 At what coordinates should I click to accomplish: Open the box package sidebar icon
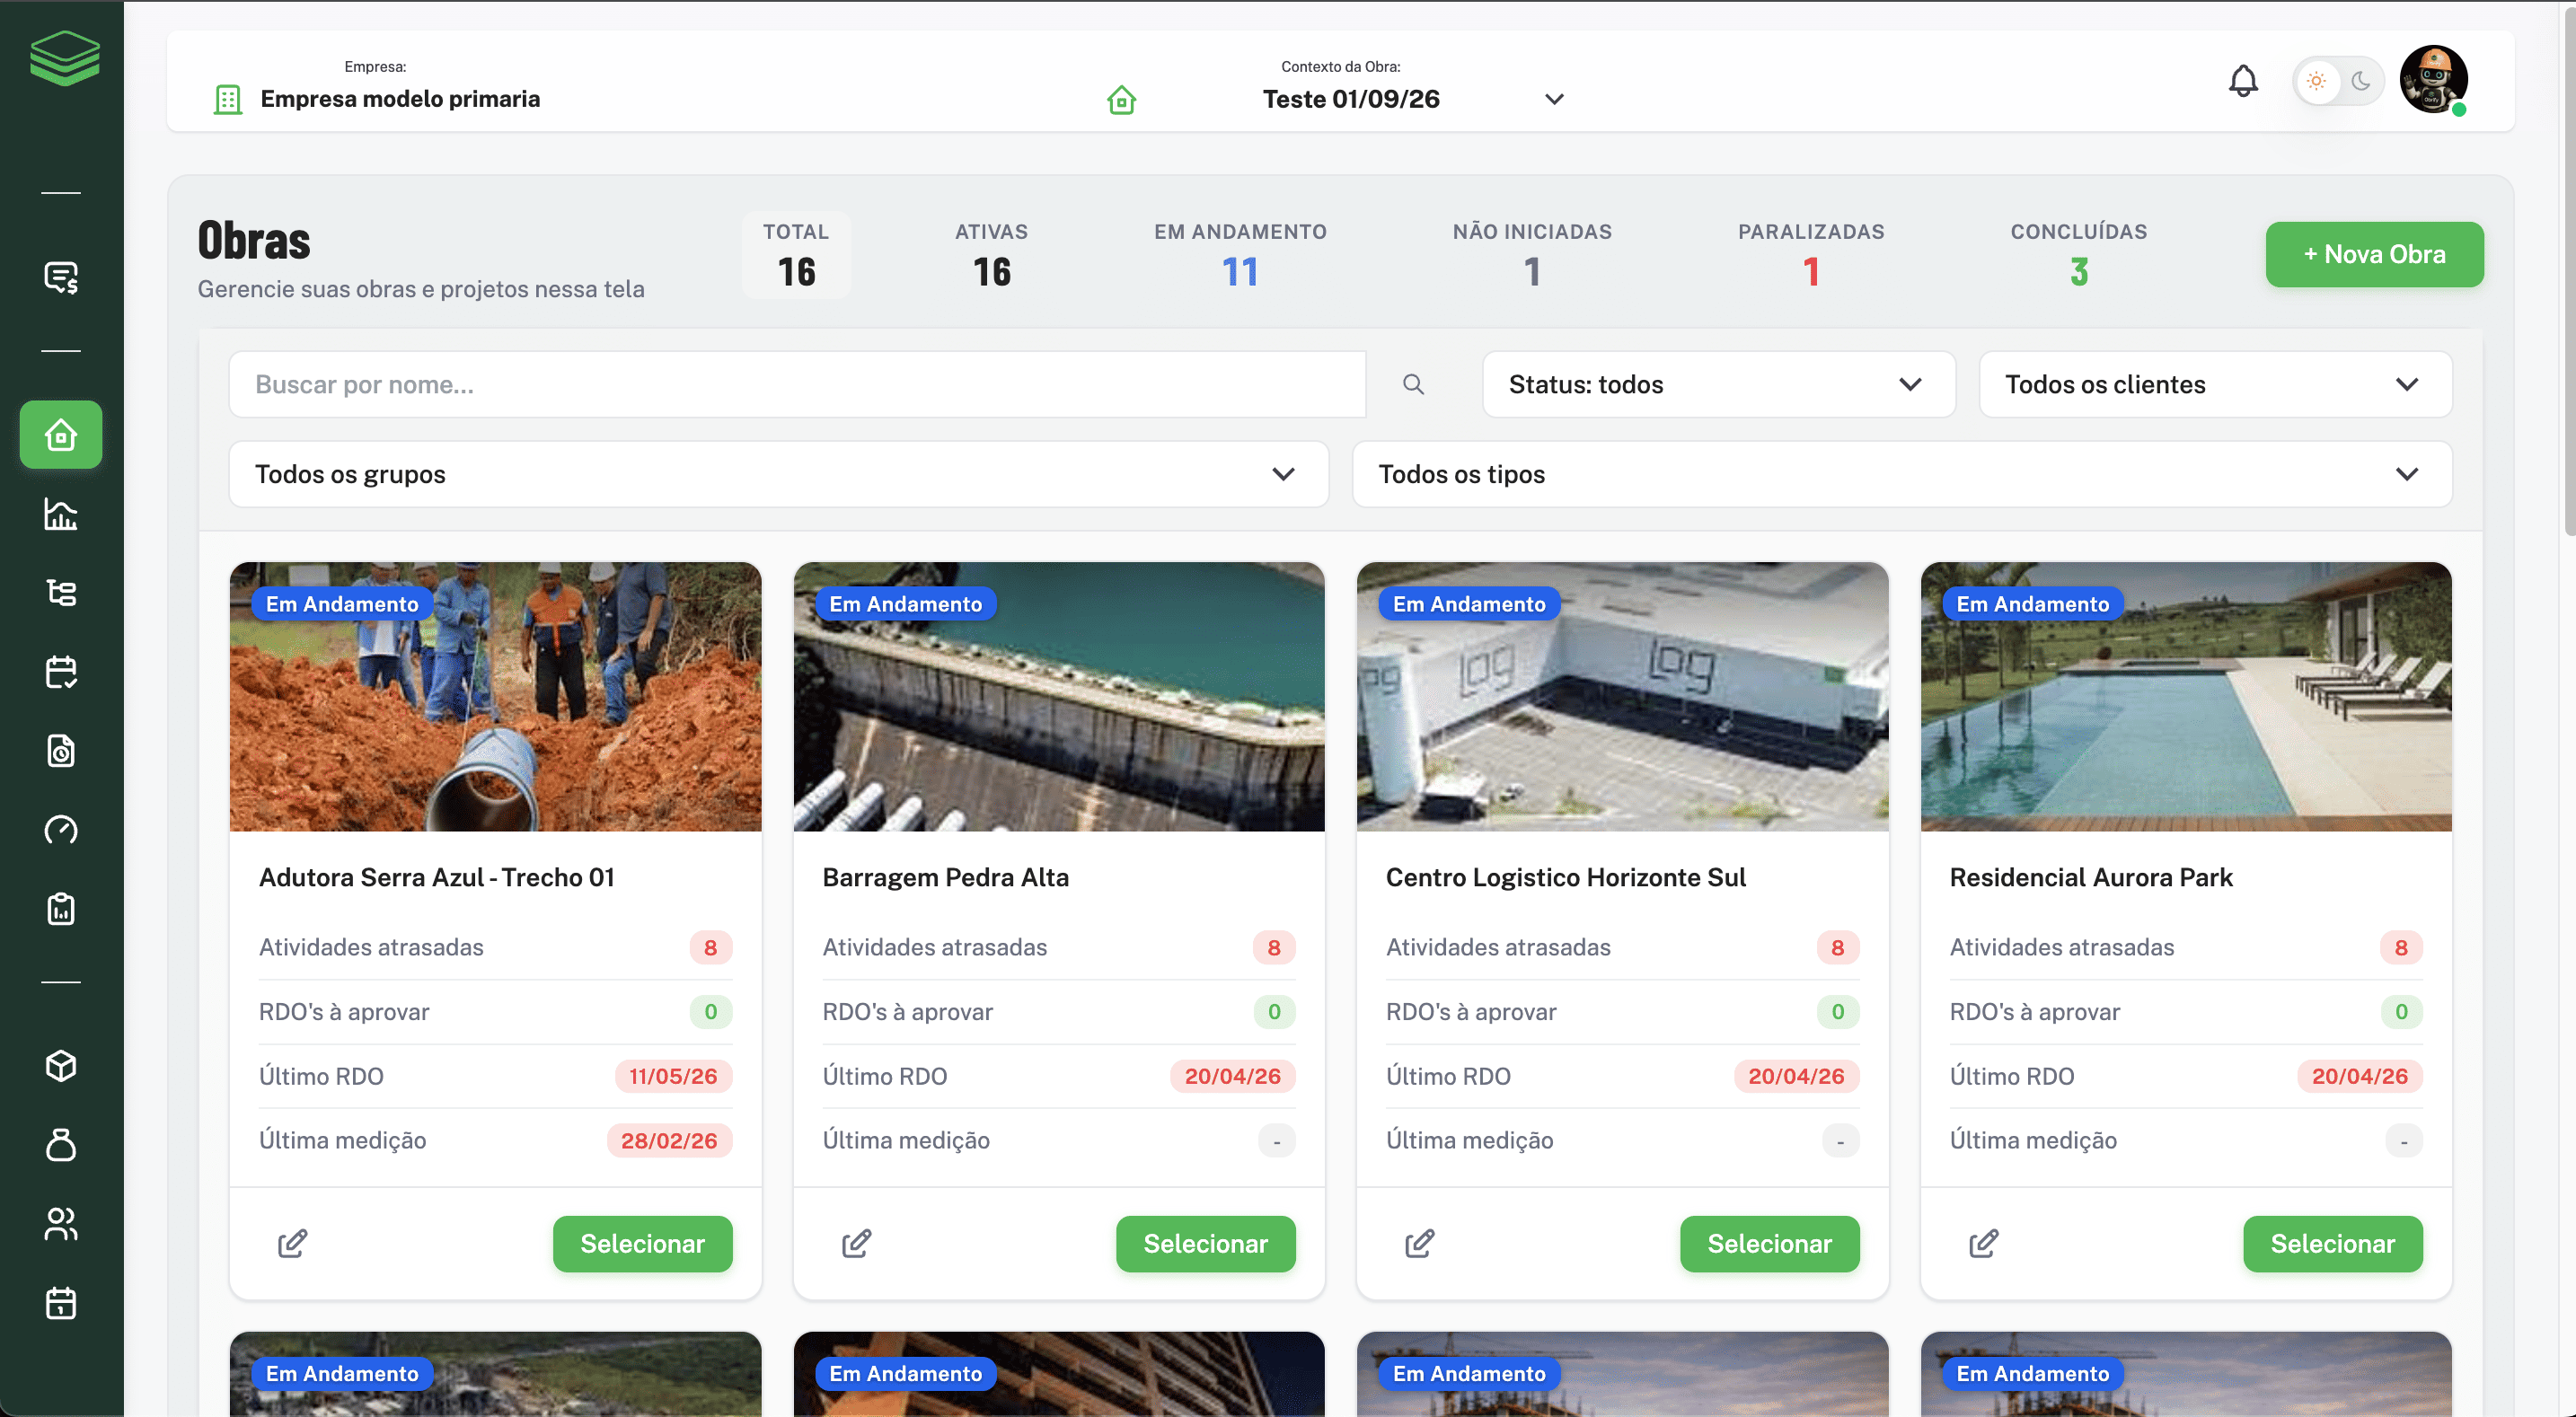(x=61, y=1066)
